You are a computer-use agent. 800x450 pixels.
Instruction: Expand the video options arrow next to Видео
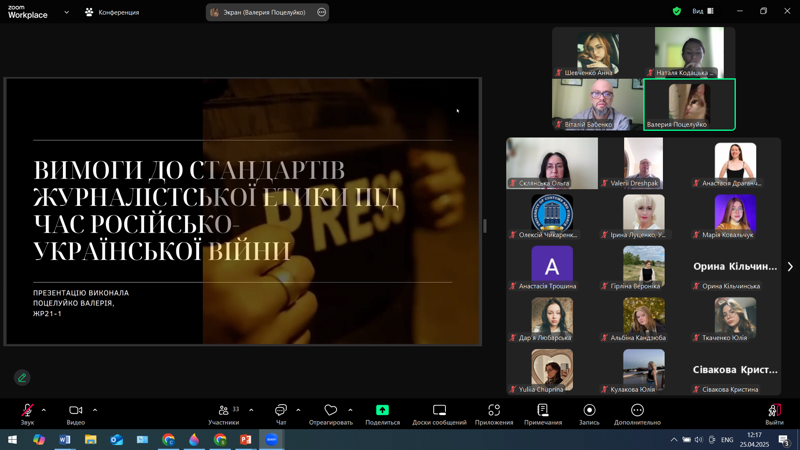coord(95,410)
